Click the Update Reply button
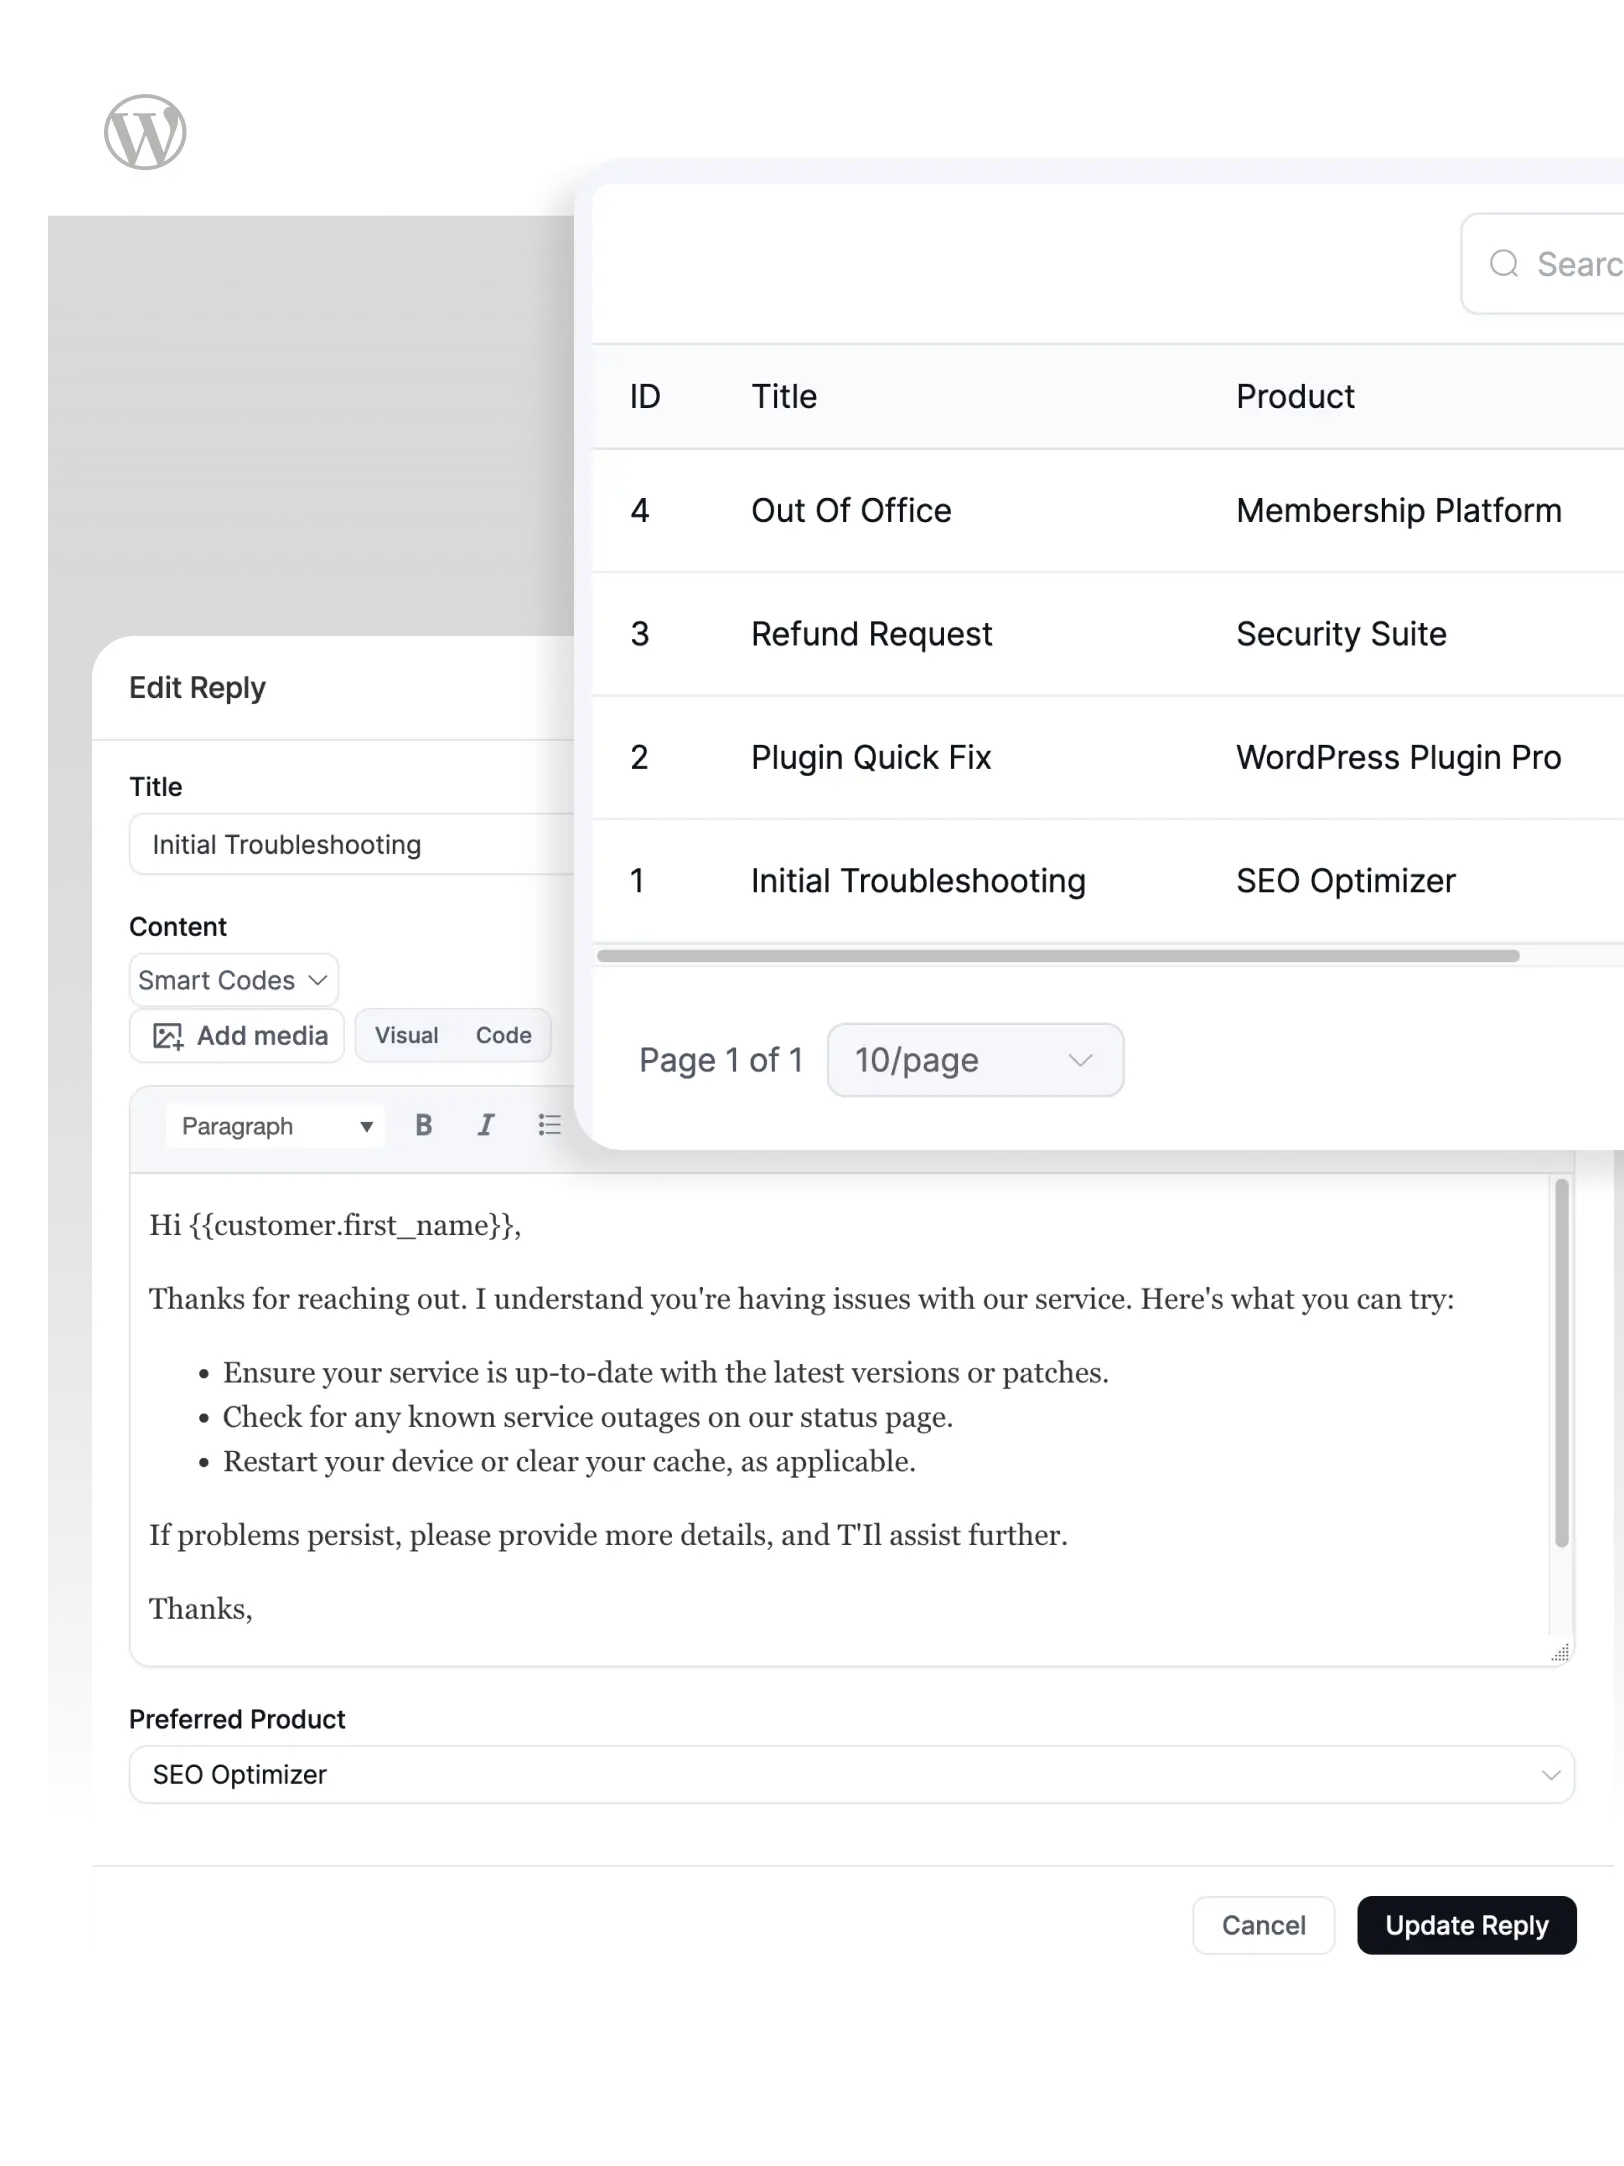This screenshot has height=2166, width=1624. (1466, 1924)
